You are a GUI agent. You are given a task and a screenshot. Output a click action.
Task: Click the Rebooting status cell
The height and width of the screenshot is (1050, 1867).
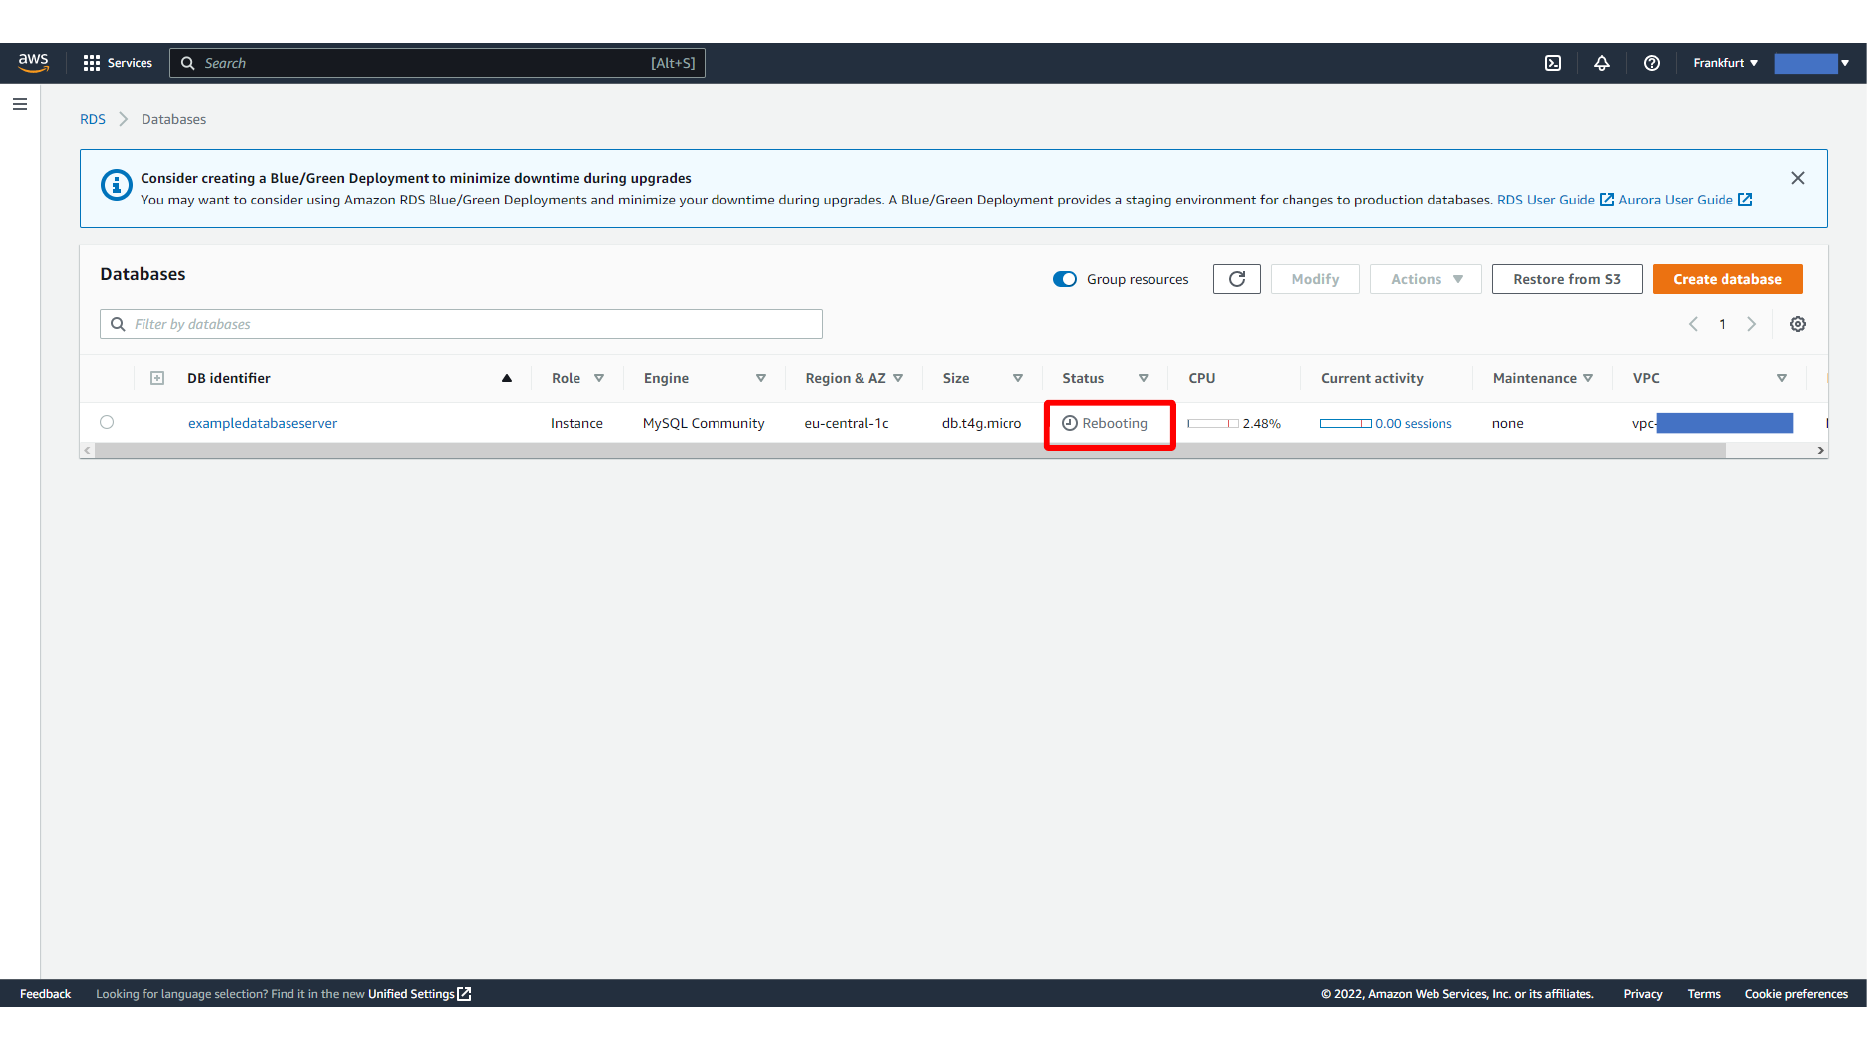pyautogui.click(x=1105, y=424)
